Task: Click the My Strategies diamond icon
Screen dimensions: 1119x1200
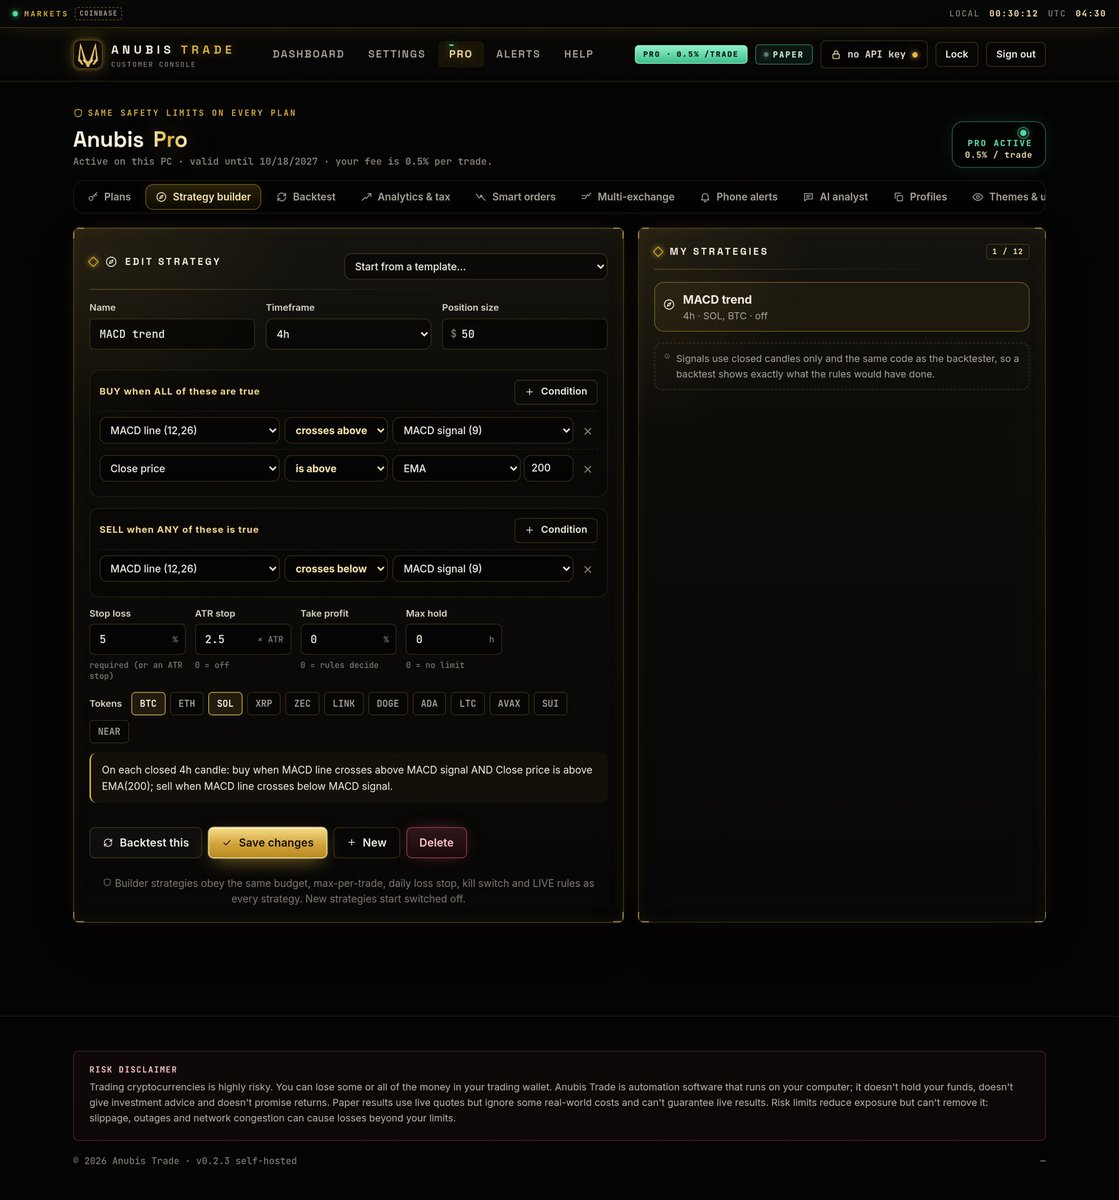Action: [658, 252]
